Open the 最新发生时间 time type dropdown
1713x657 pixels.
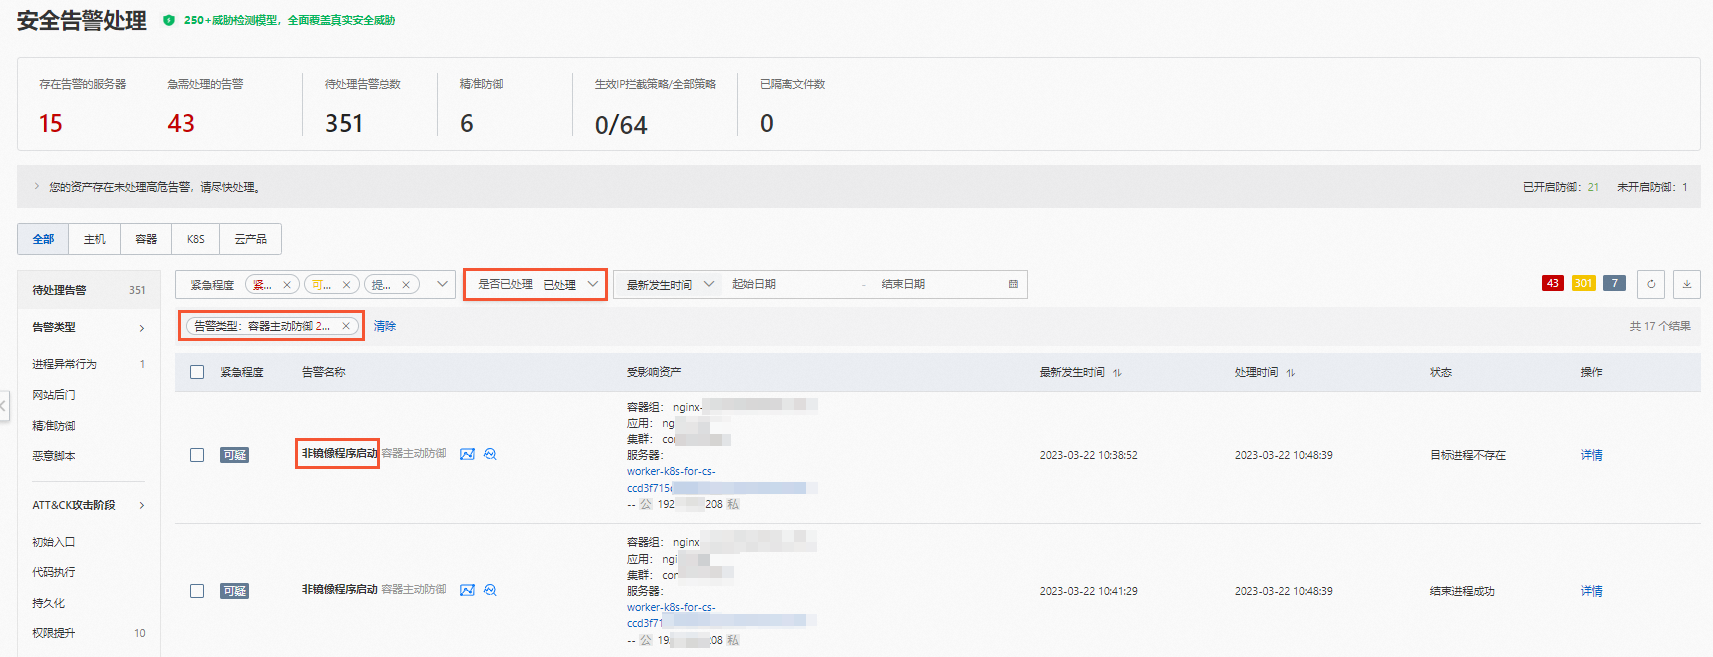click(x=668, y=284)
